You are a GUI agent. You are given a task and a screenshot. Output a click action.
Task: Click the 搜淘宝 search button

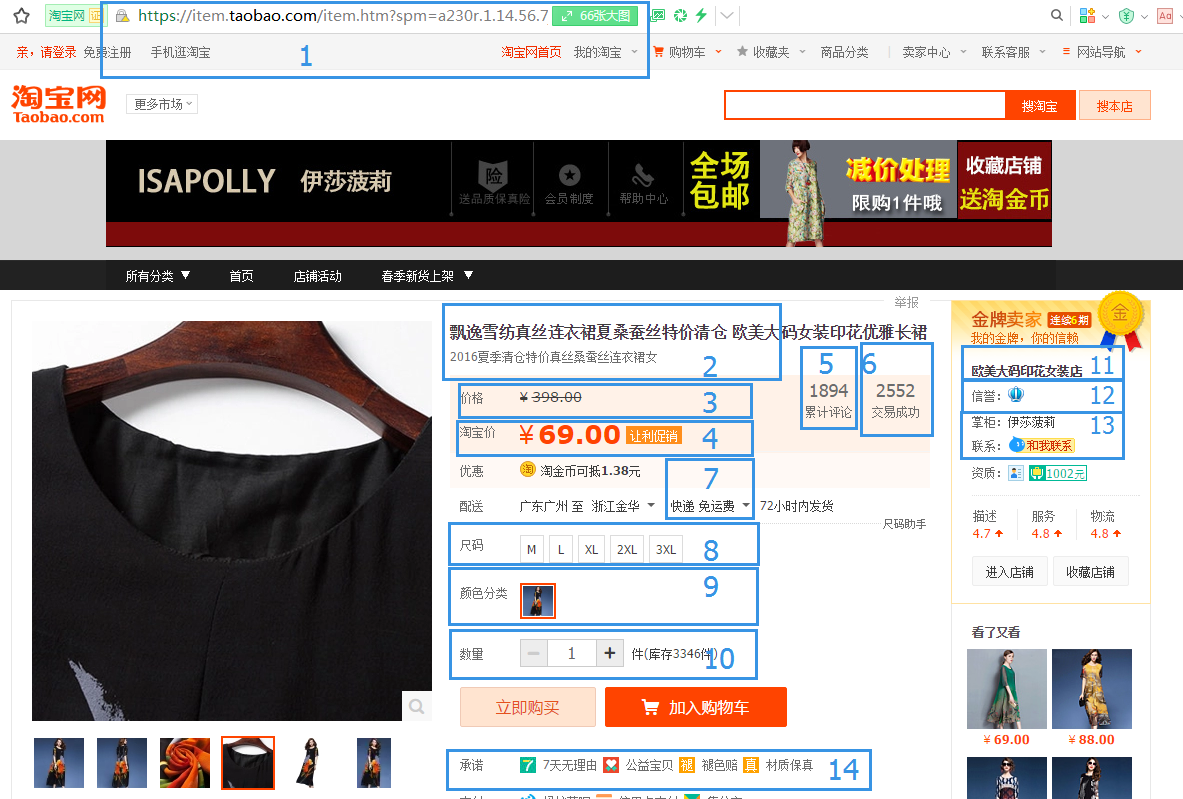[x=1040, y=106]
